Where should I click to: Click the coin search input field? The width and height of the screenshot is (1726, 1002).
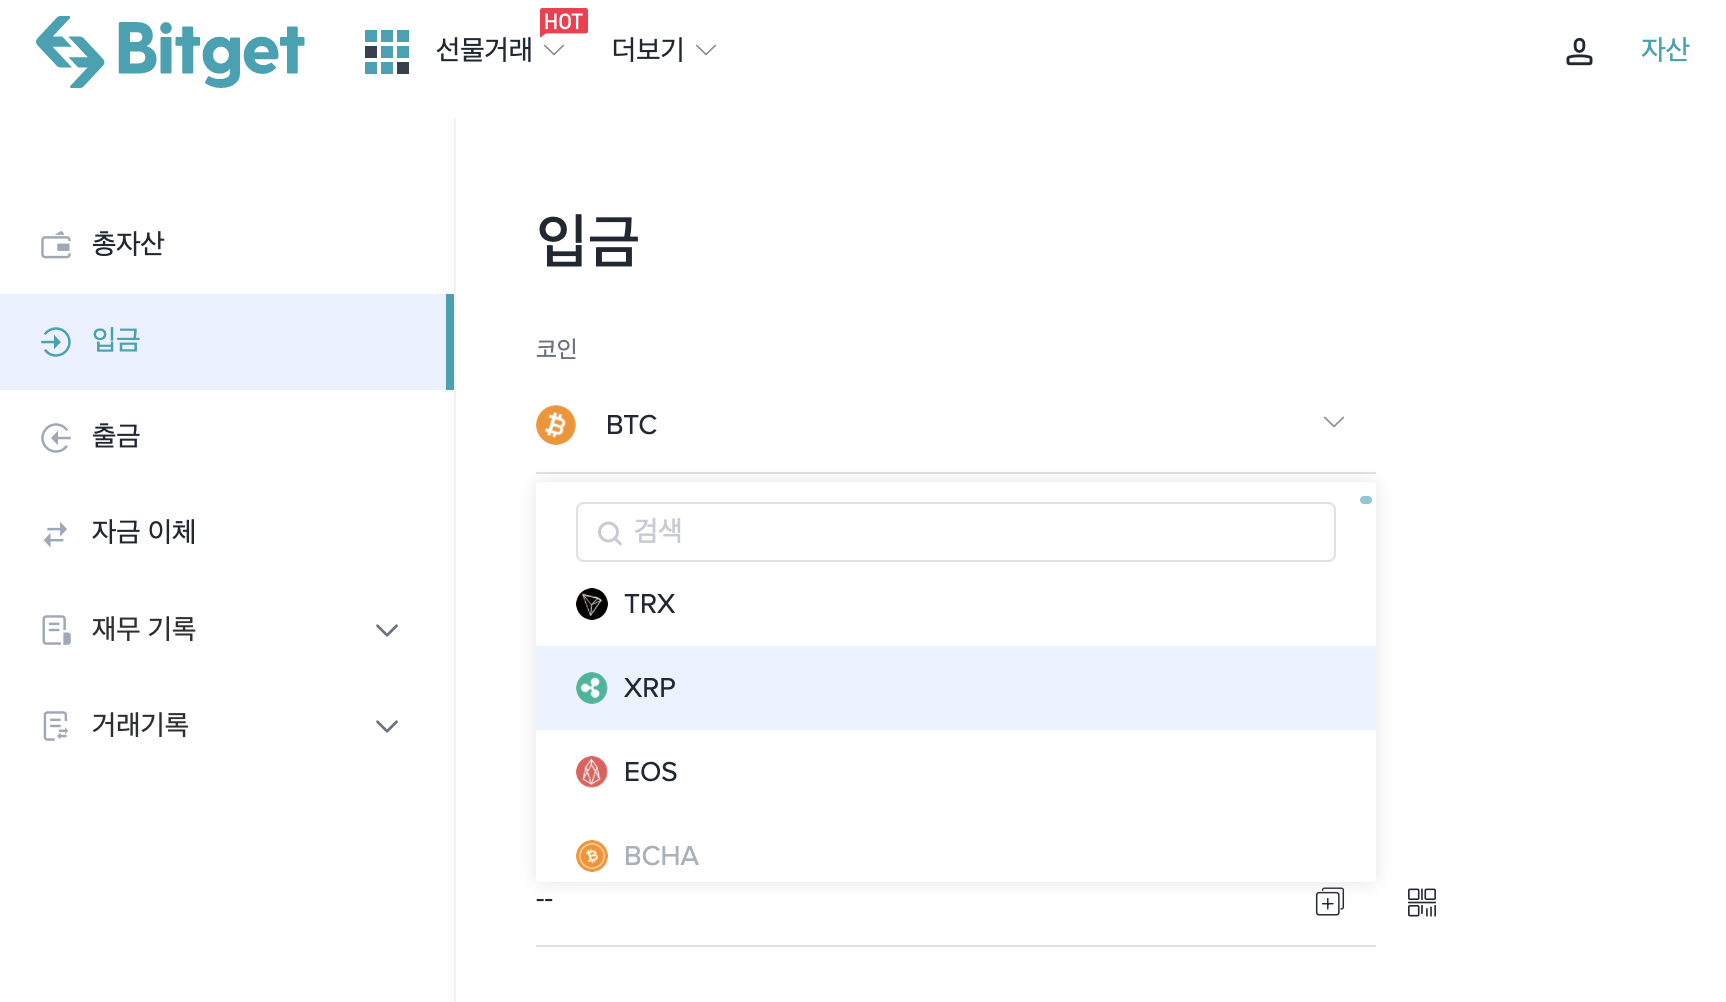tap(955, 532)
